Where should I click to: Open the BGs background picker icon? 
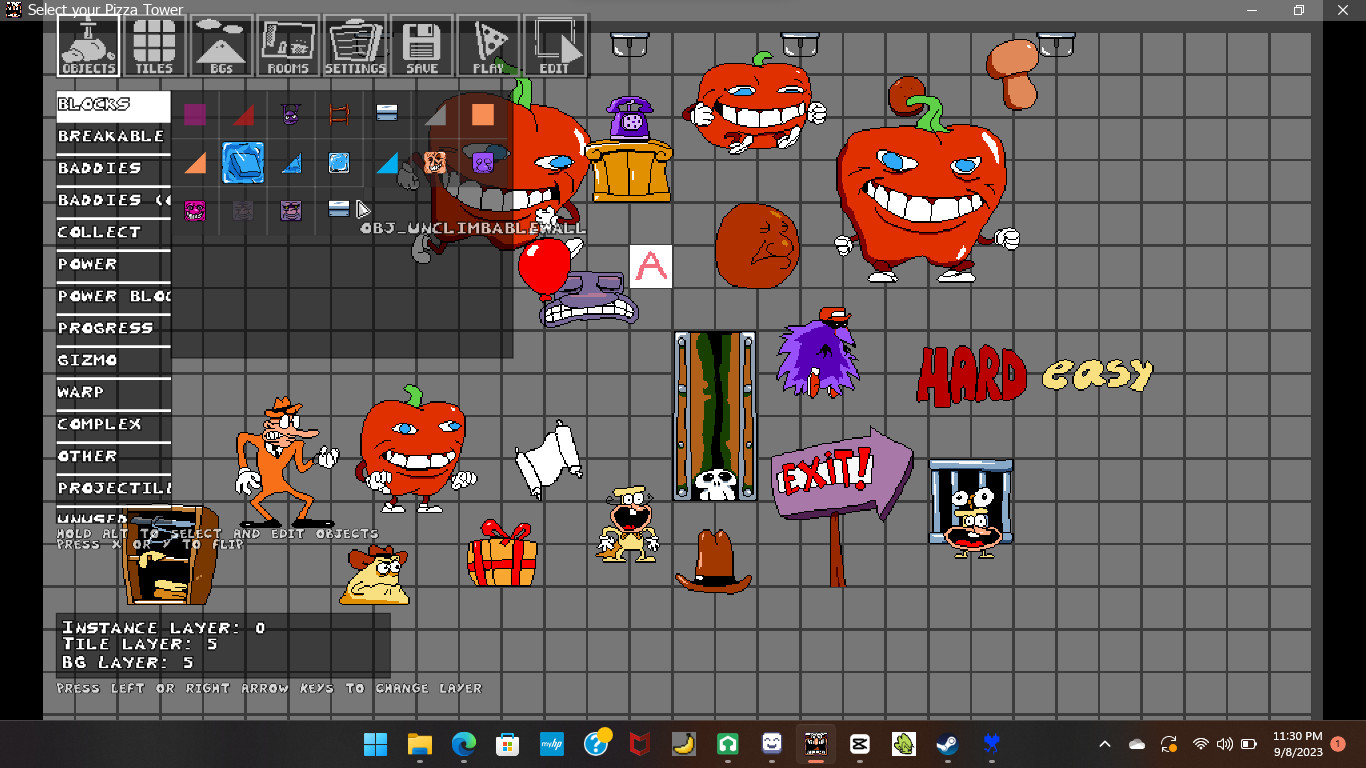click(220, 45)
